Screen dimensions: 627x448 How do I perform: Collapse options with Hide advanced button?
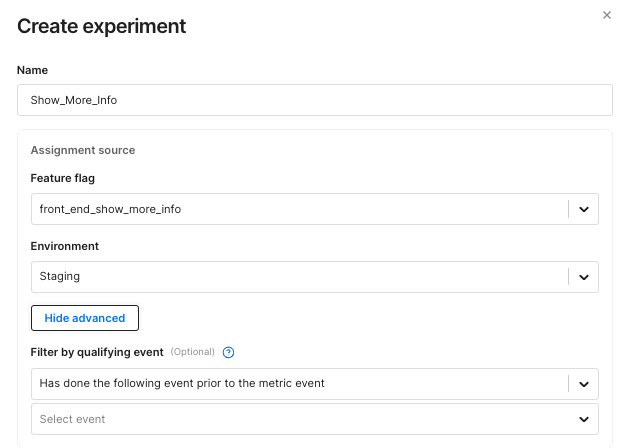[85, 318]
